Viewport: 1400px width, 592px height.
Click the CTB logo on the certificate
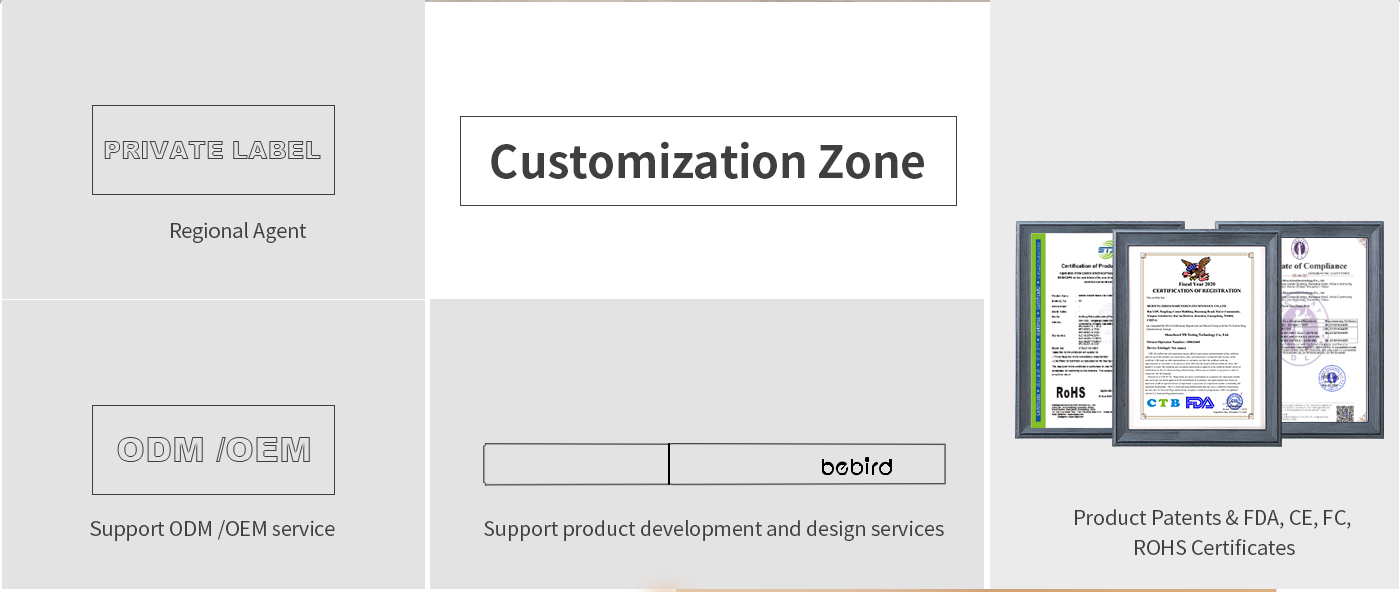(1163, 403)
